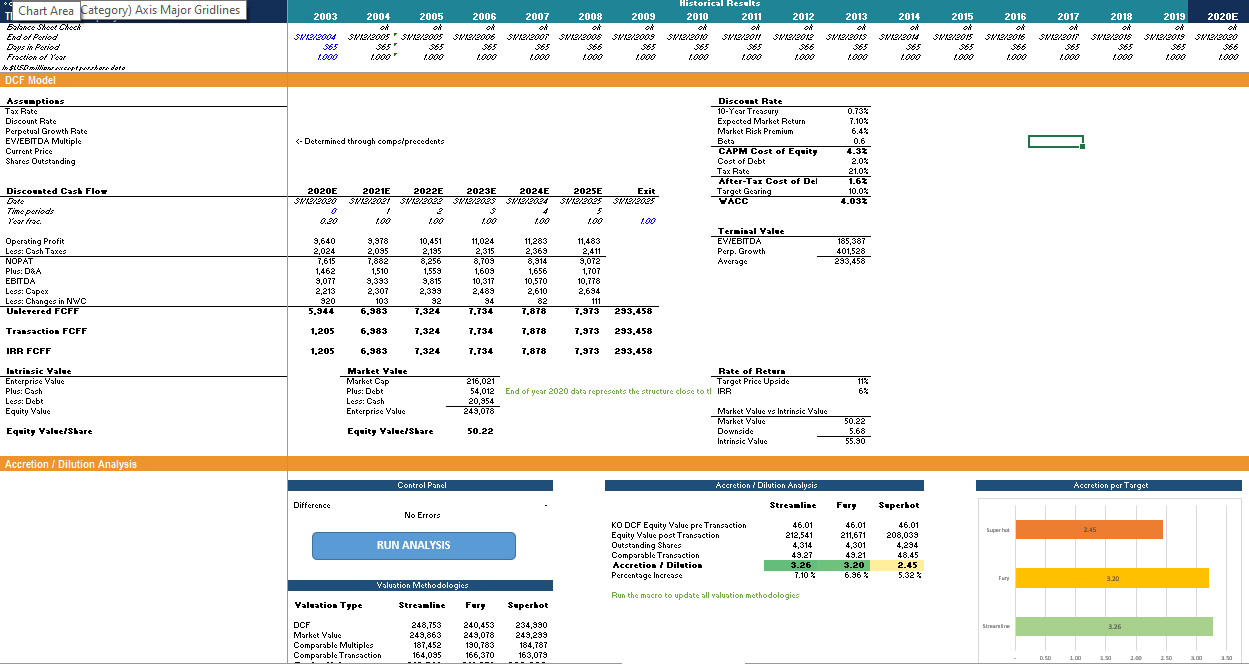The height and width of the screenshot is (664, 1249).
Task: Select the DCF Model section header
Action: click(30, 80)
